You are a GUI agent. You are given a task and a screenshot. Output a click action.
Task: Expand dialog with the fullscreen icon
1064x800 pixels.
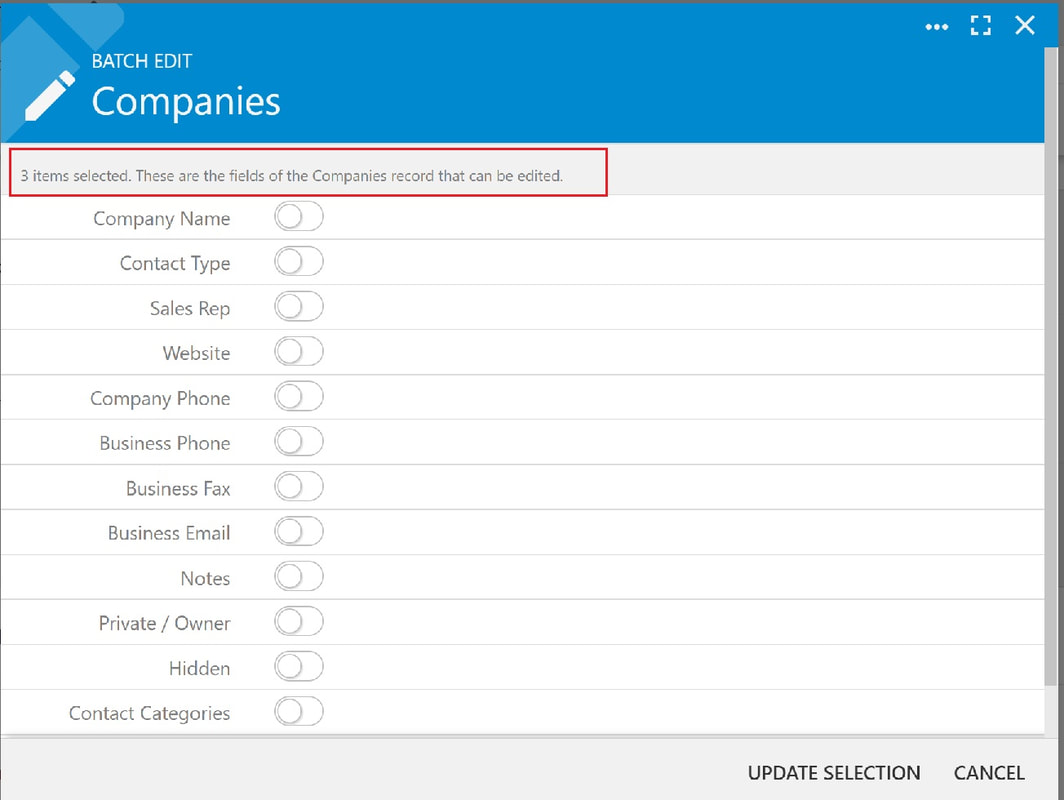coord(981,26)
